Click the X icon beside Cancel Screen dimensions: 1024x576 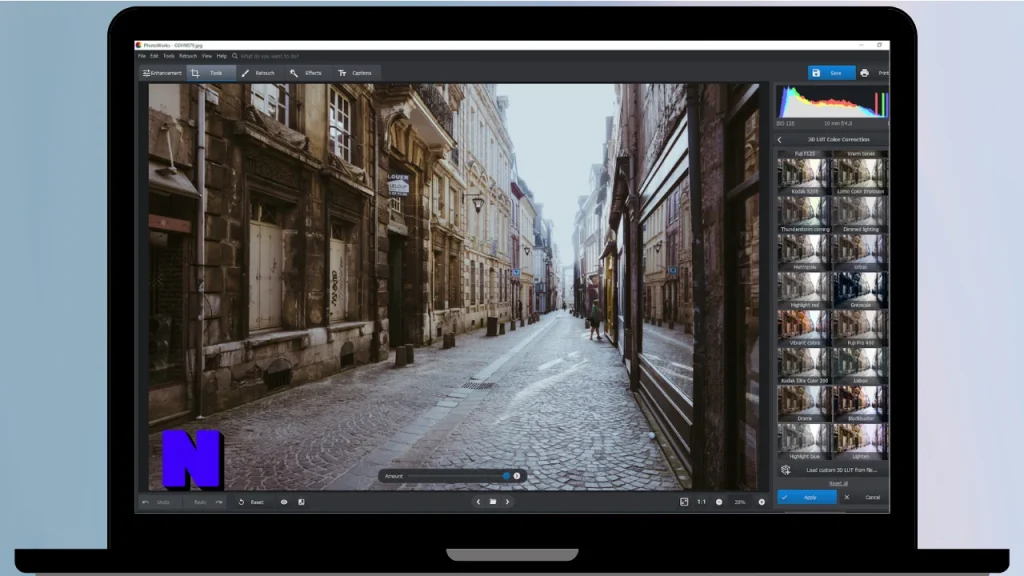point(847,498)
